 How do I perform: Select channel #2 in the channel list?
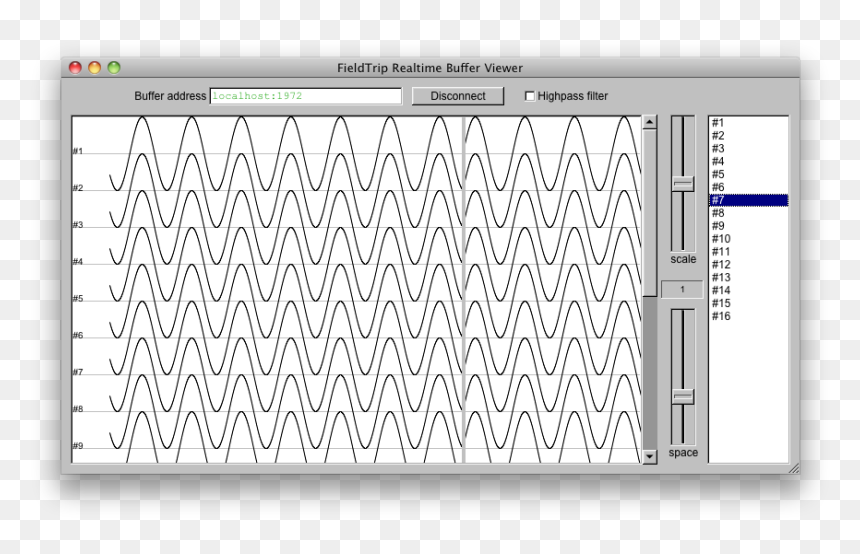click(x=749, y=135)
